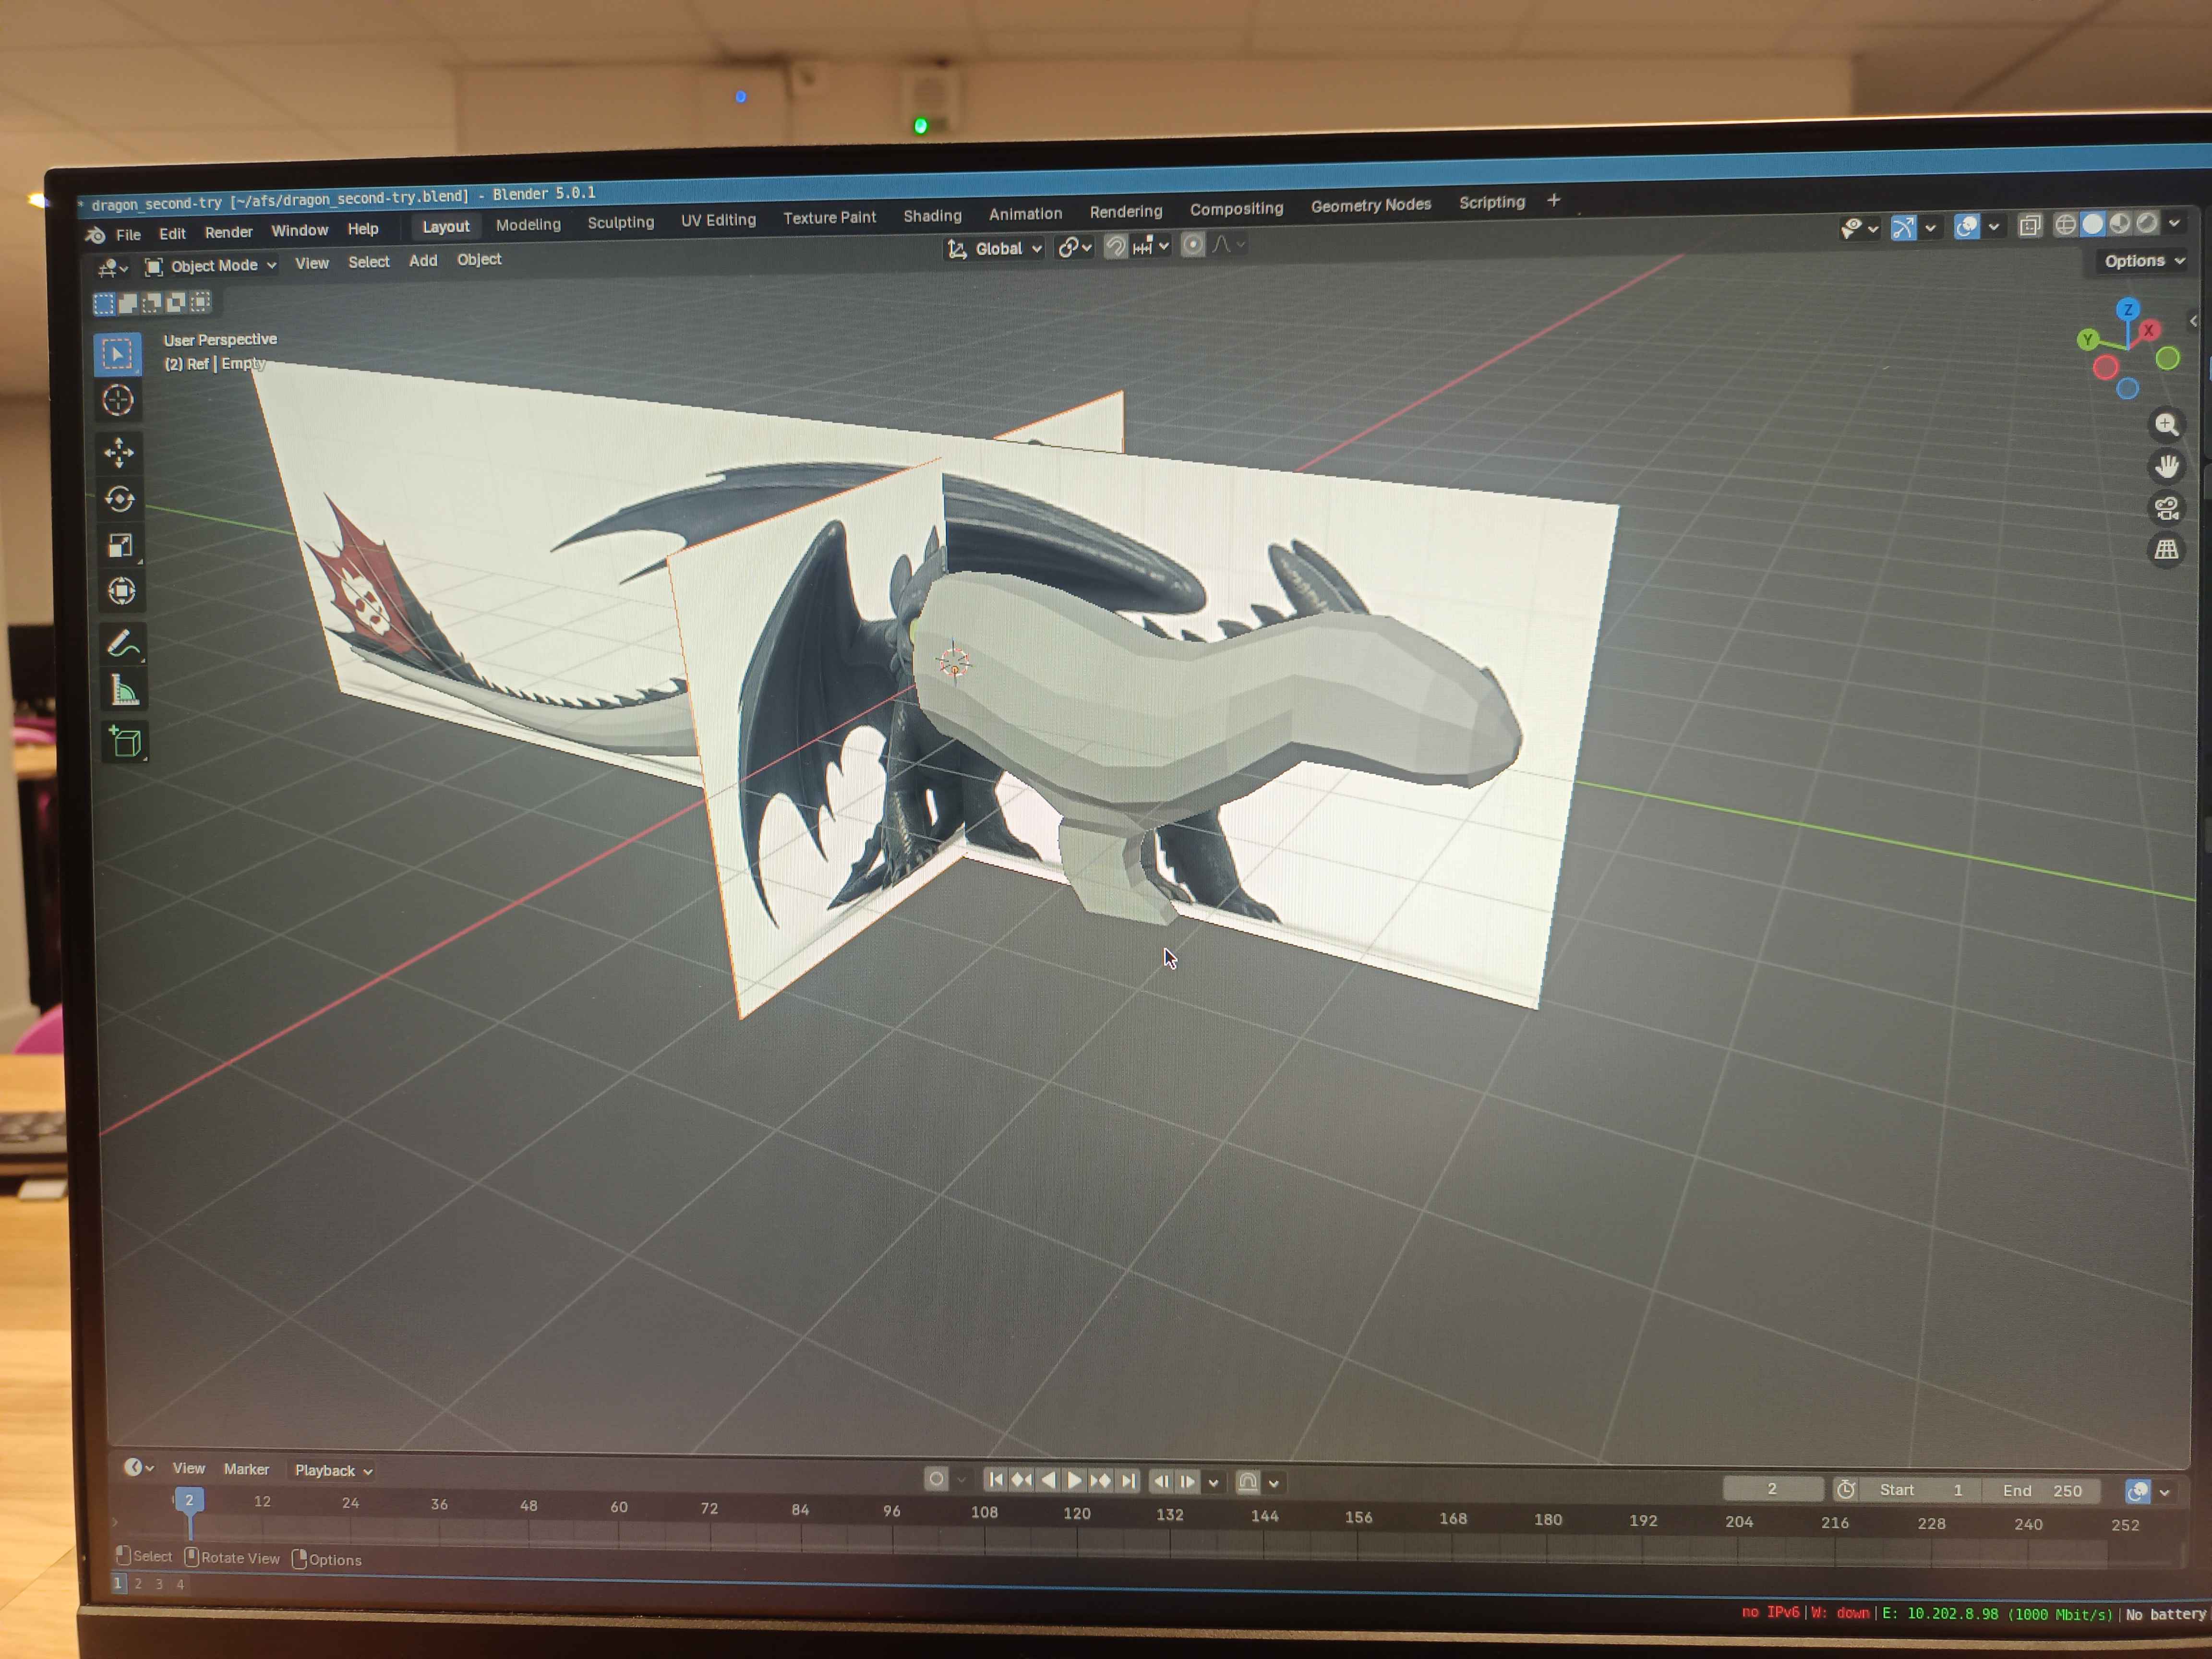Toggle show overlays button
This screenshot has height=1659, width=2212.
(1966, 227)
